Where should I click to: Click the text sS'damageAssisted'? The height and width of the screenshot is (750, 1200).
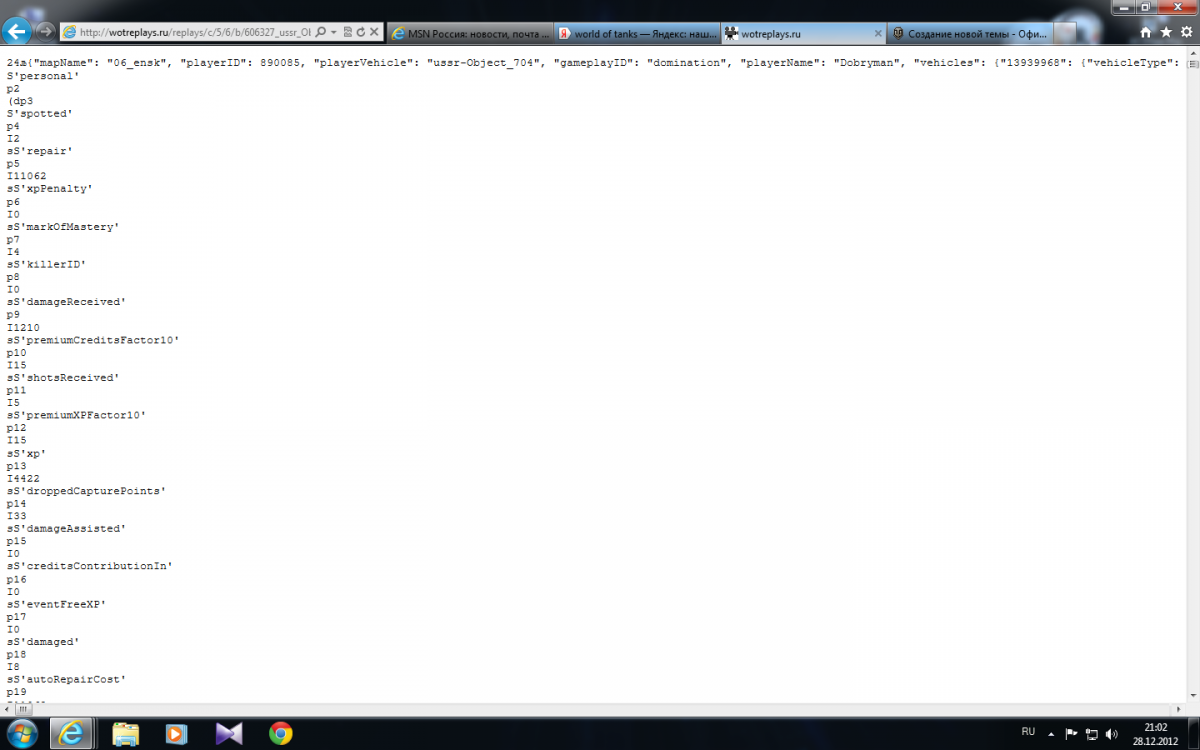(x=66, y=528)
